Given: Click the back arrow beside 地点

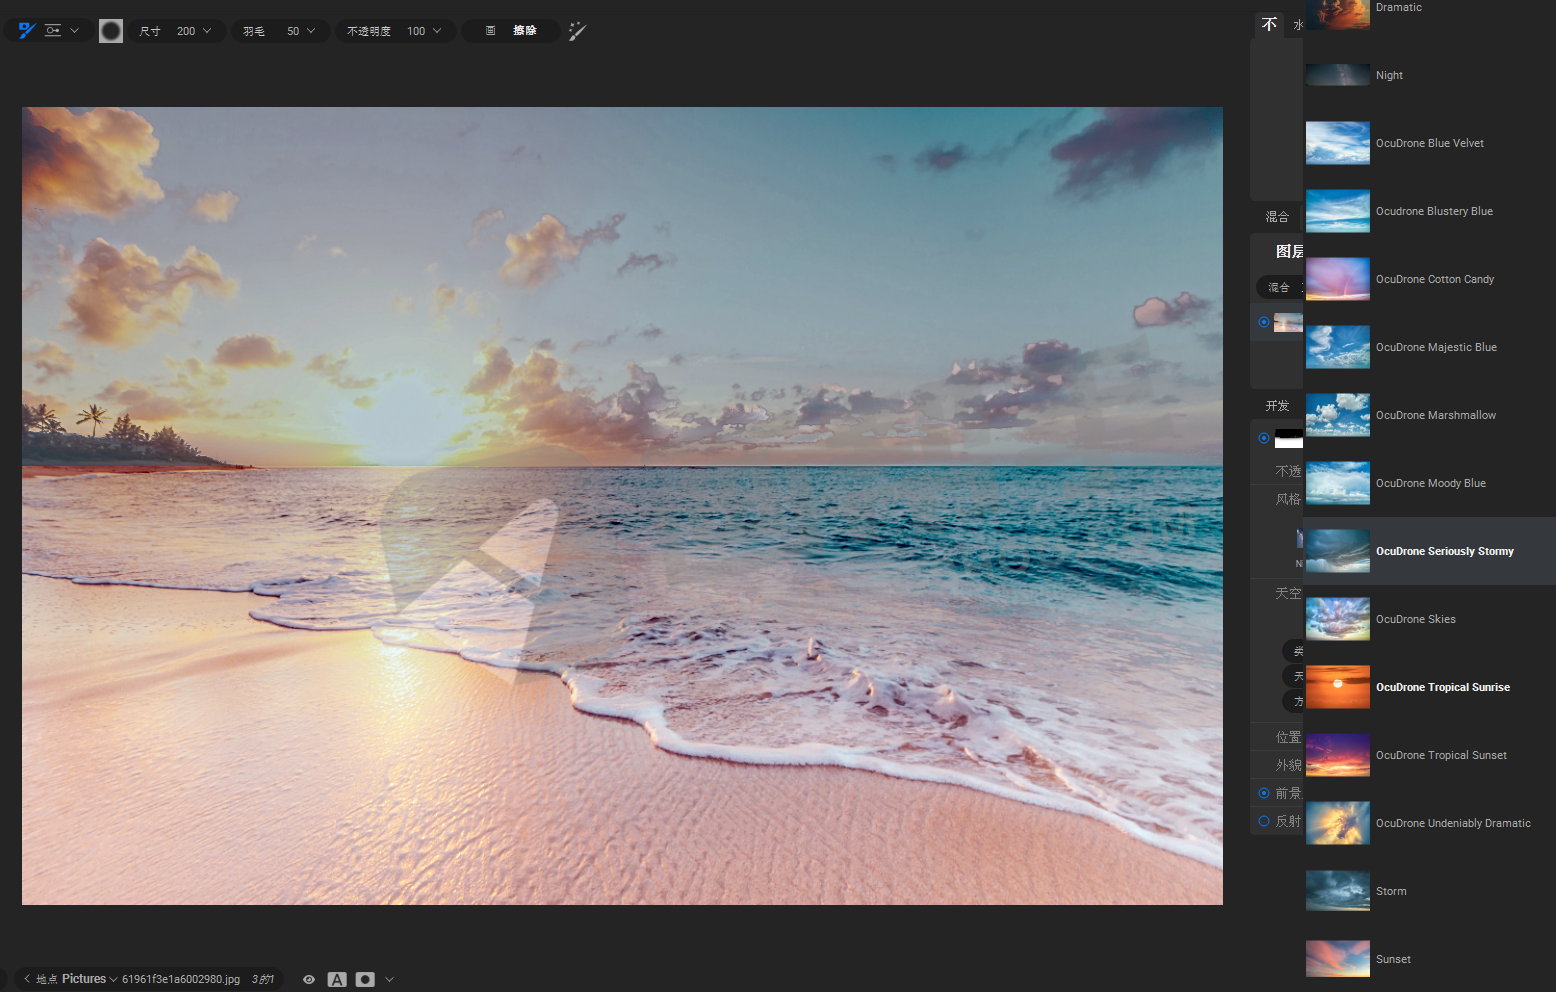Looking at the screenshot, I should 27,979.
